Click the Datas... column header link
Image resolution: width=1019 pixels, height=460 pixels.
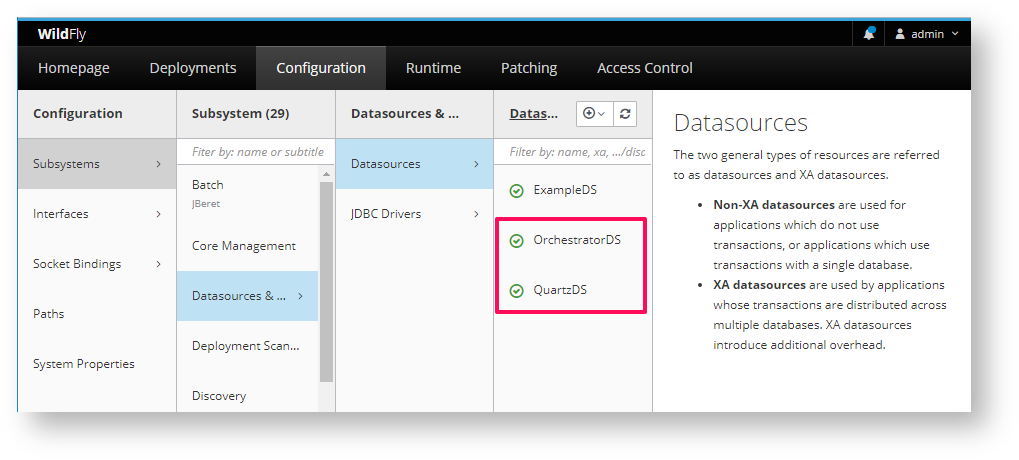point(534,114)
